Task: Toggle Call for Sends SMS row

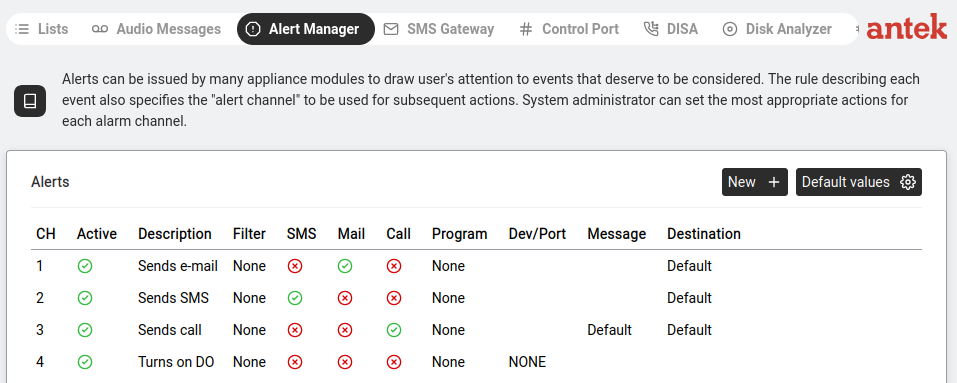Action: click(x=394, y=298)
